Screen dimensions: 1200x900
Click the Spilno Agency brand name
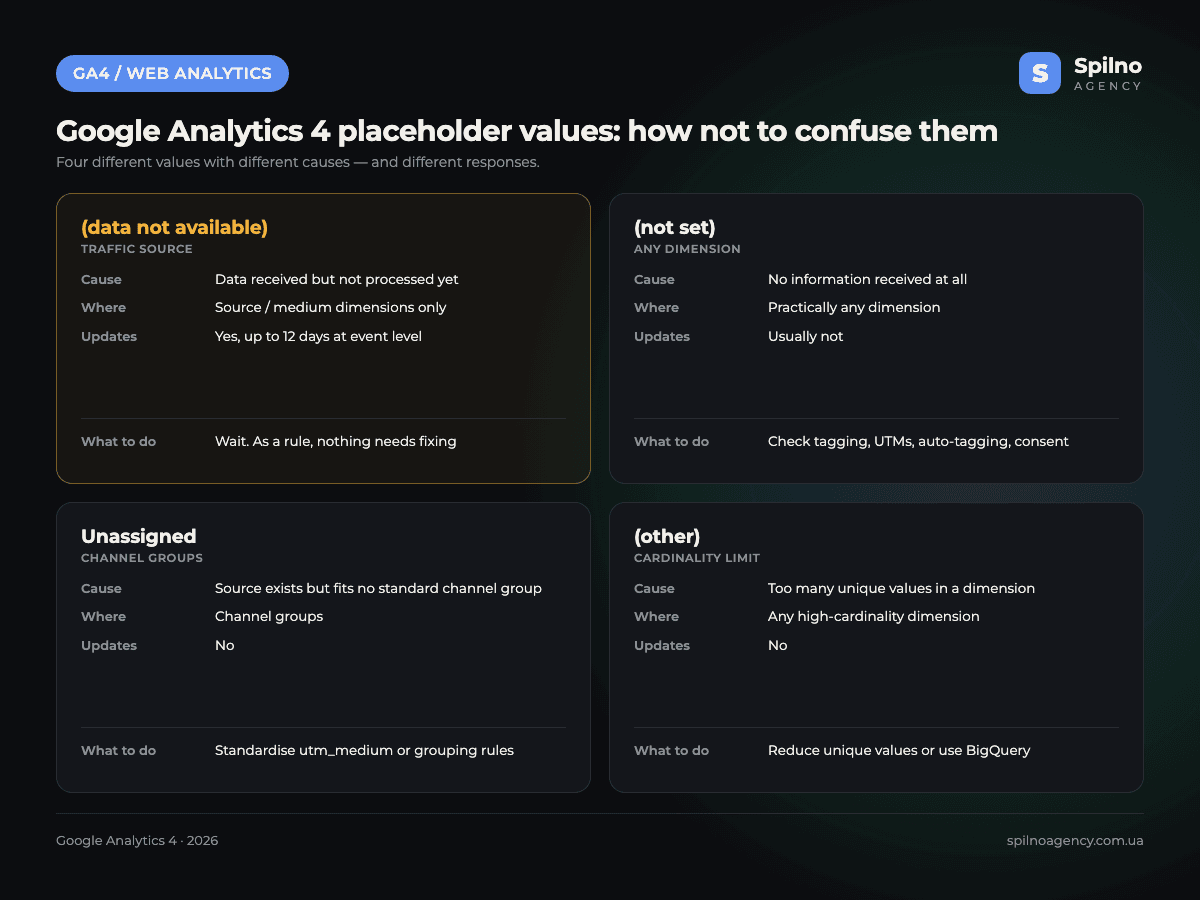(x=1108, y=73)
